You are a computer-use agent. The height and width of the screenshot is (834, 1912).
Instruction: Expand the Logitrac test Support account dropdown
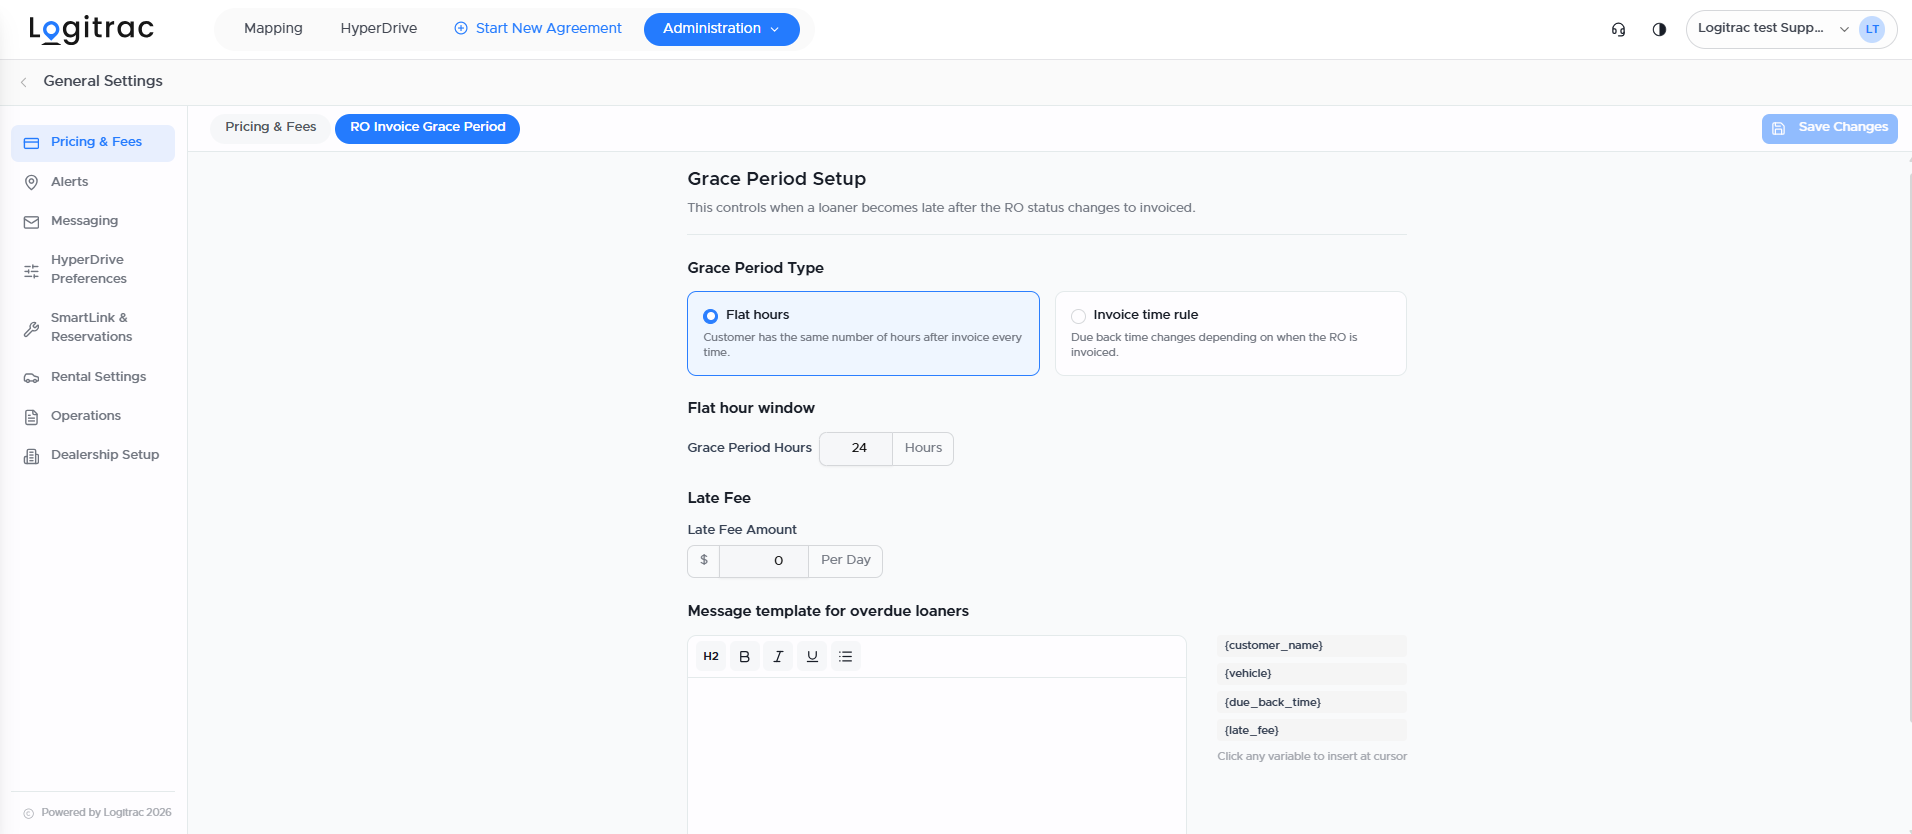(1791, 29)
